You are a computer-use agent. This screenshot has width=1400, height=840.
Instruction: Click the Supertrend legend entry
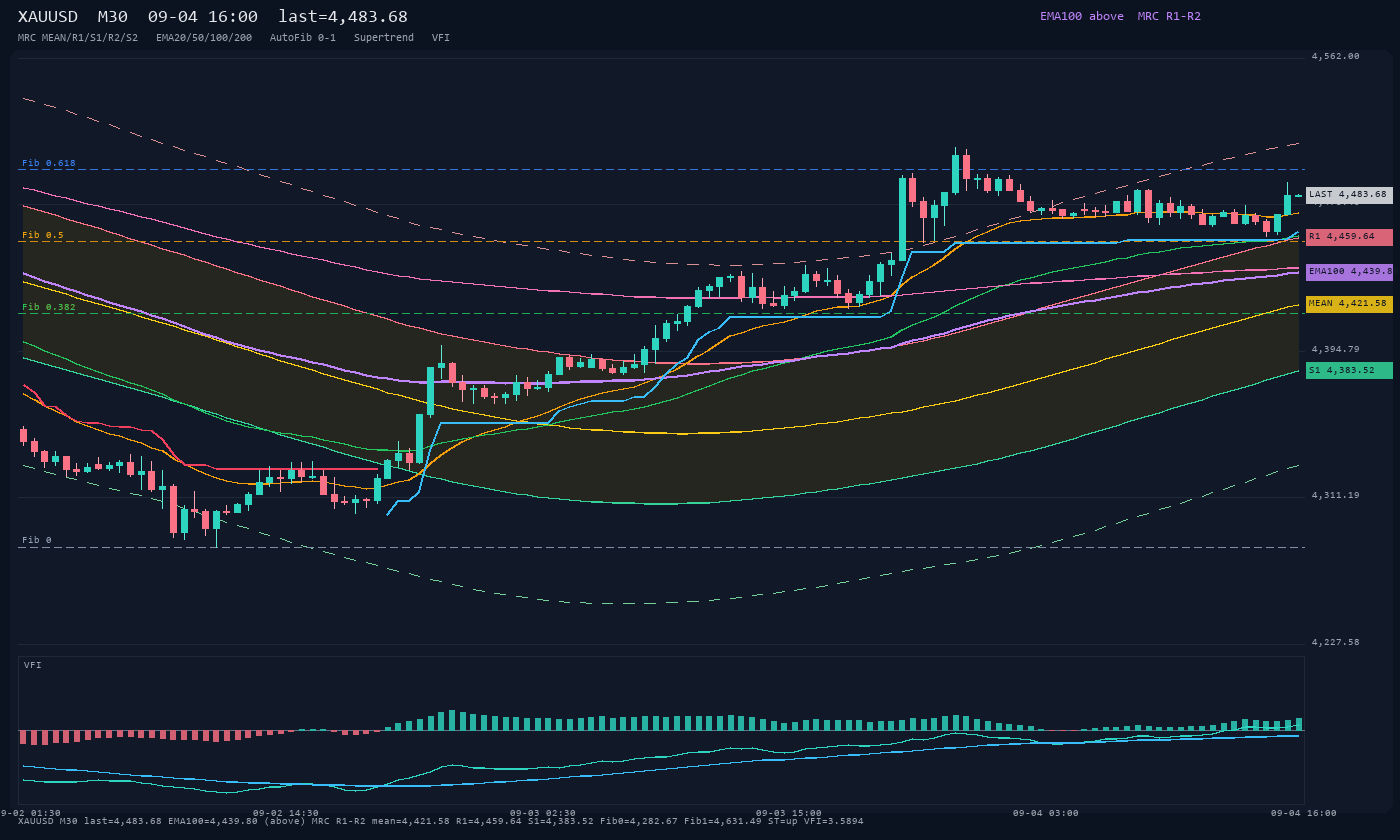[x=384, y=38]
